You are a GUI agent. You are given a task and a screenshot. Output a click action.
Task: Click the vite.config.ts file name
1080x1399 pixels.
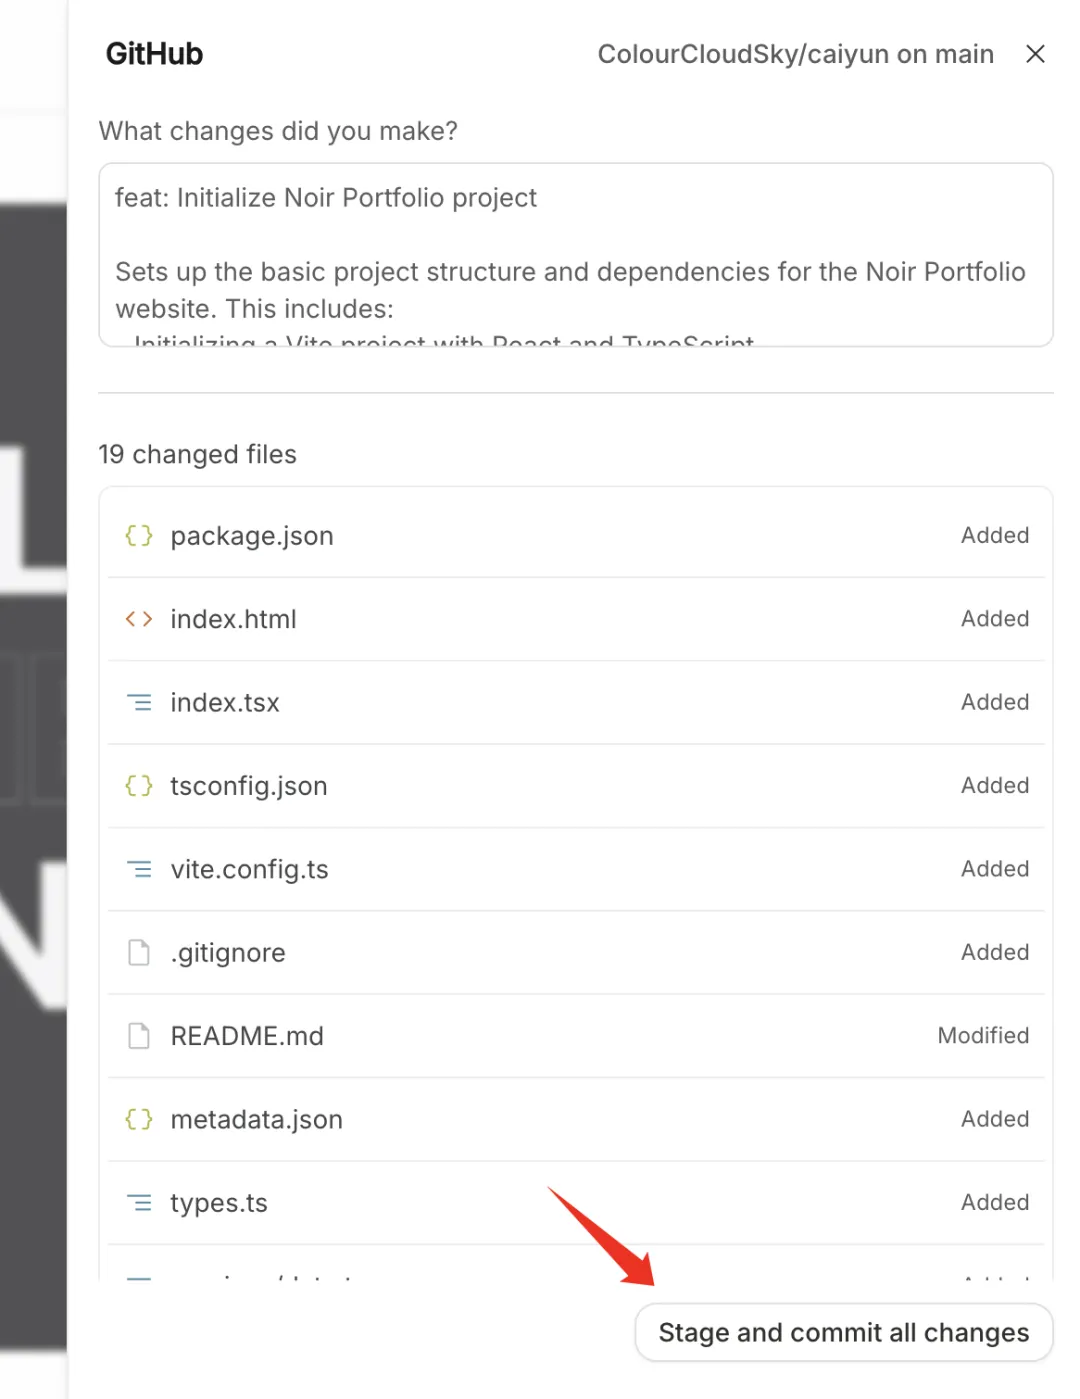[249, 870]
